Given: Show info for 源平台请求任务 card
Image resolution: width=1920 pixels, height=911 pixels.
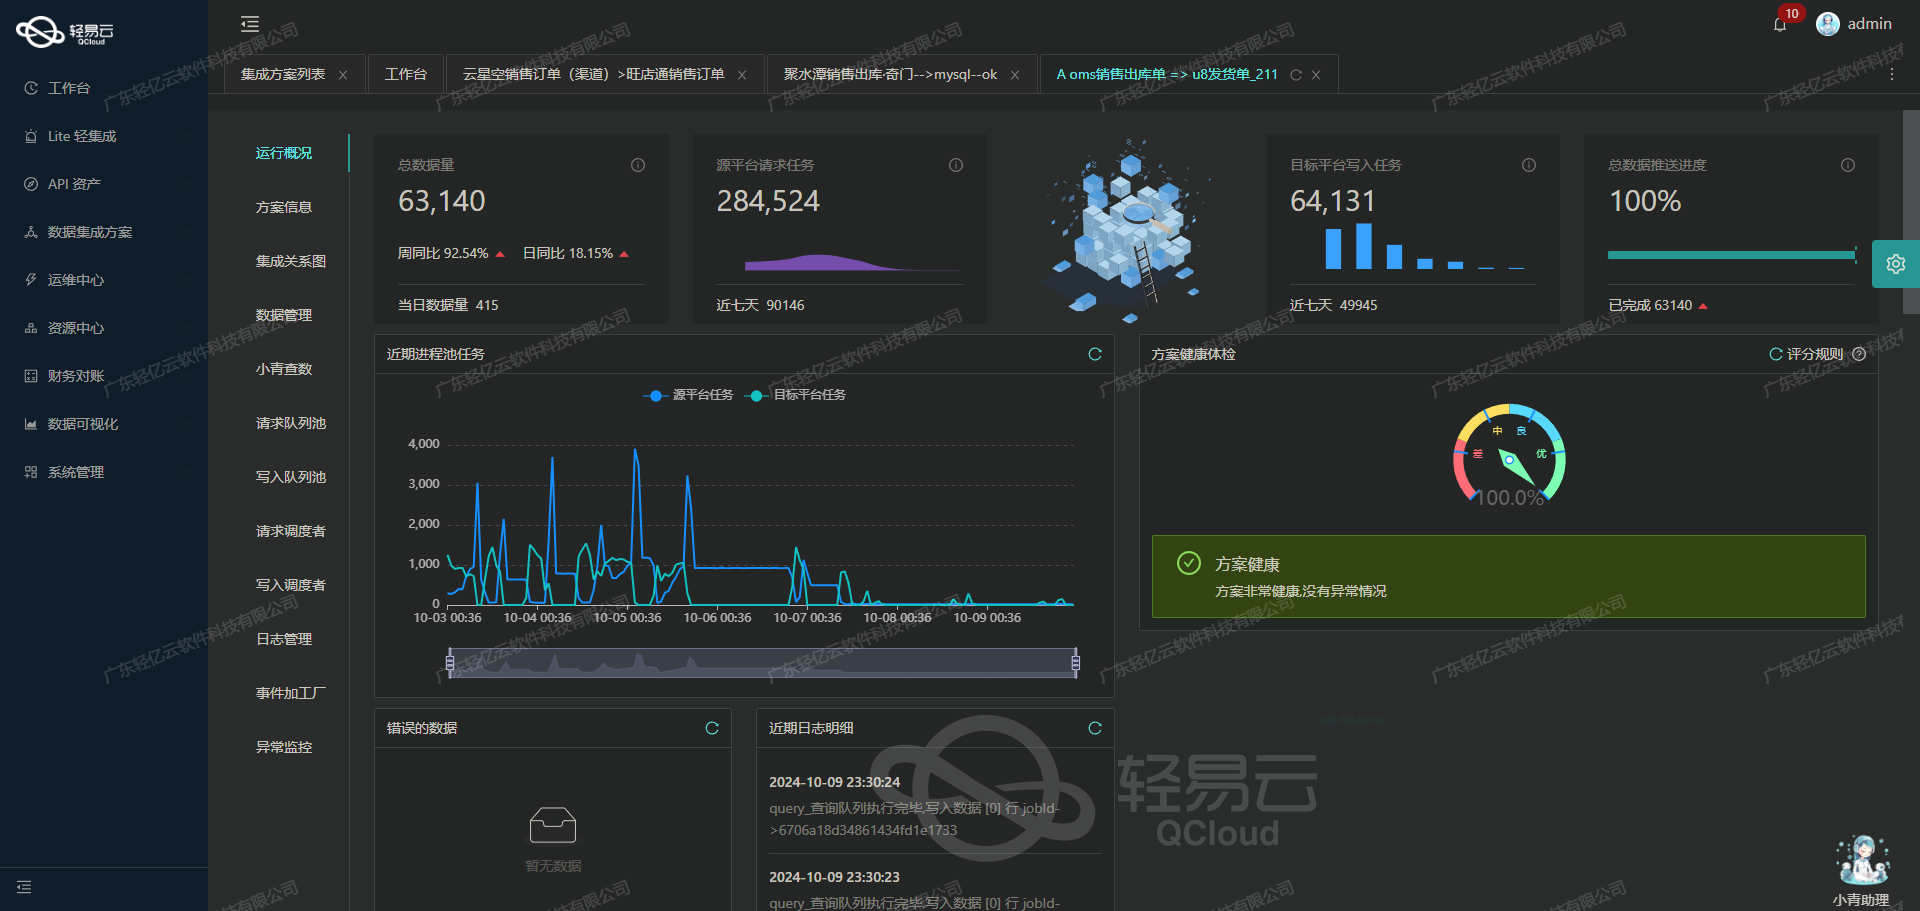Looking at the screenshot, I should (x=956, y=165).
